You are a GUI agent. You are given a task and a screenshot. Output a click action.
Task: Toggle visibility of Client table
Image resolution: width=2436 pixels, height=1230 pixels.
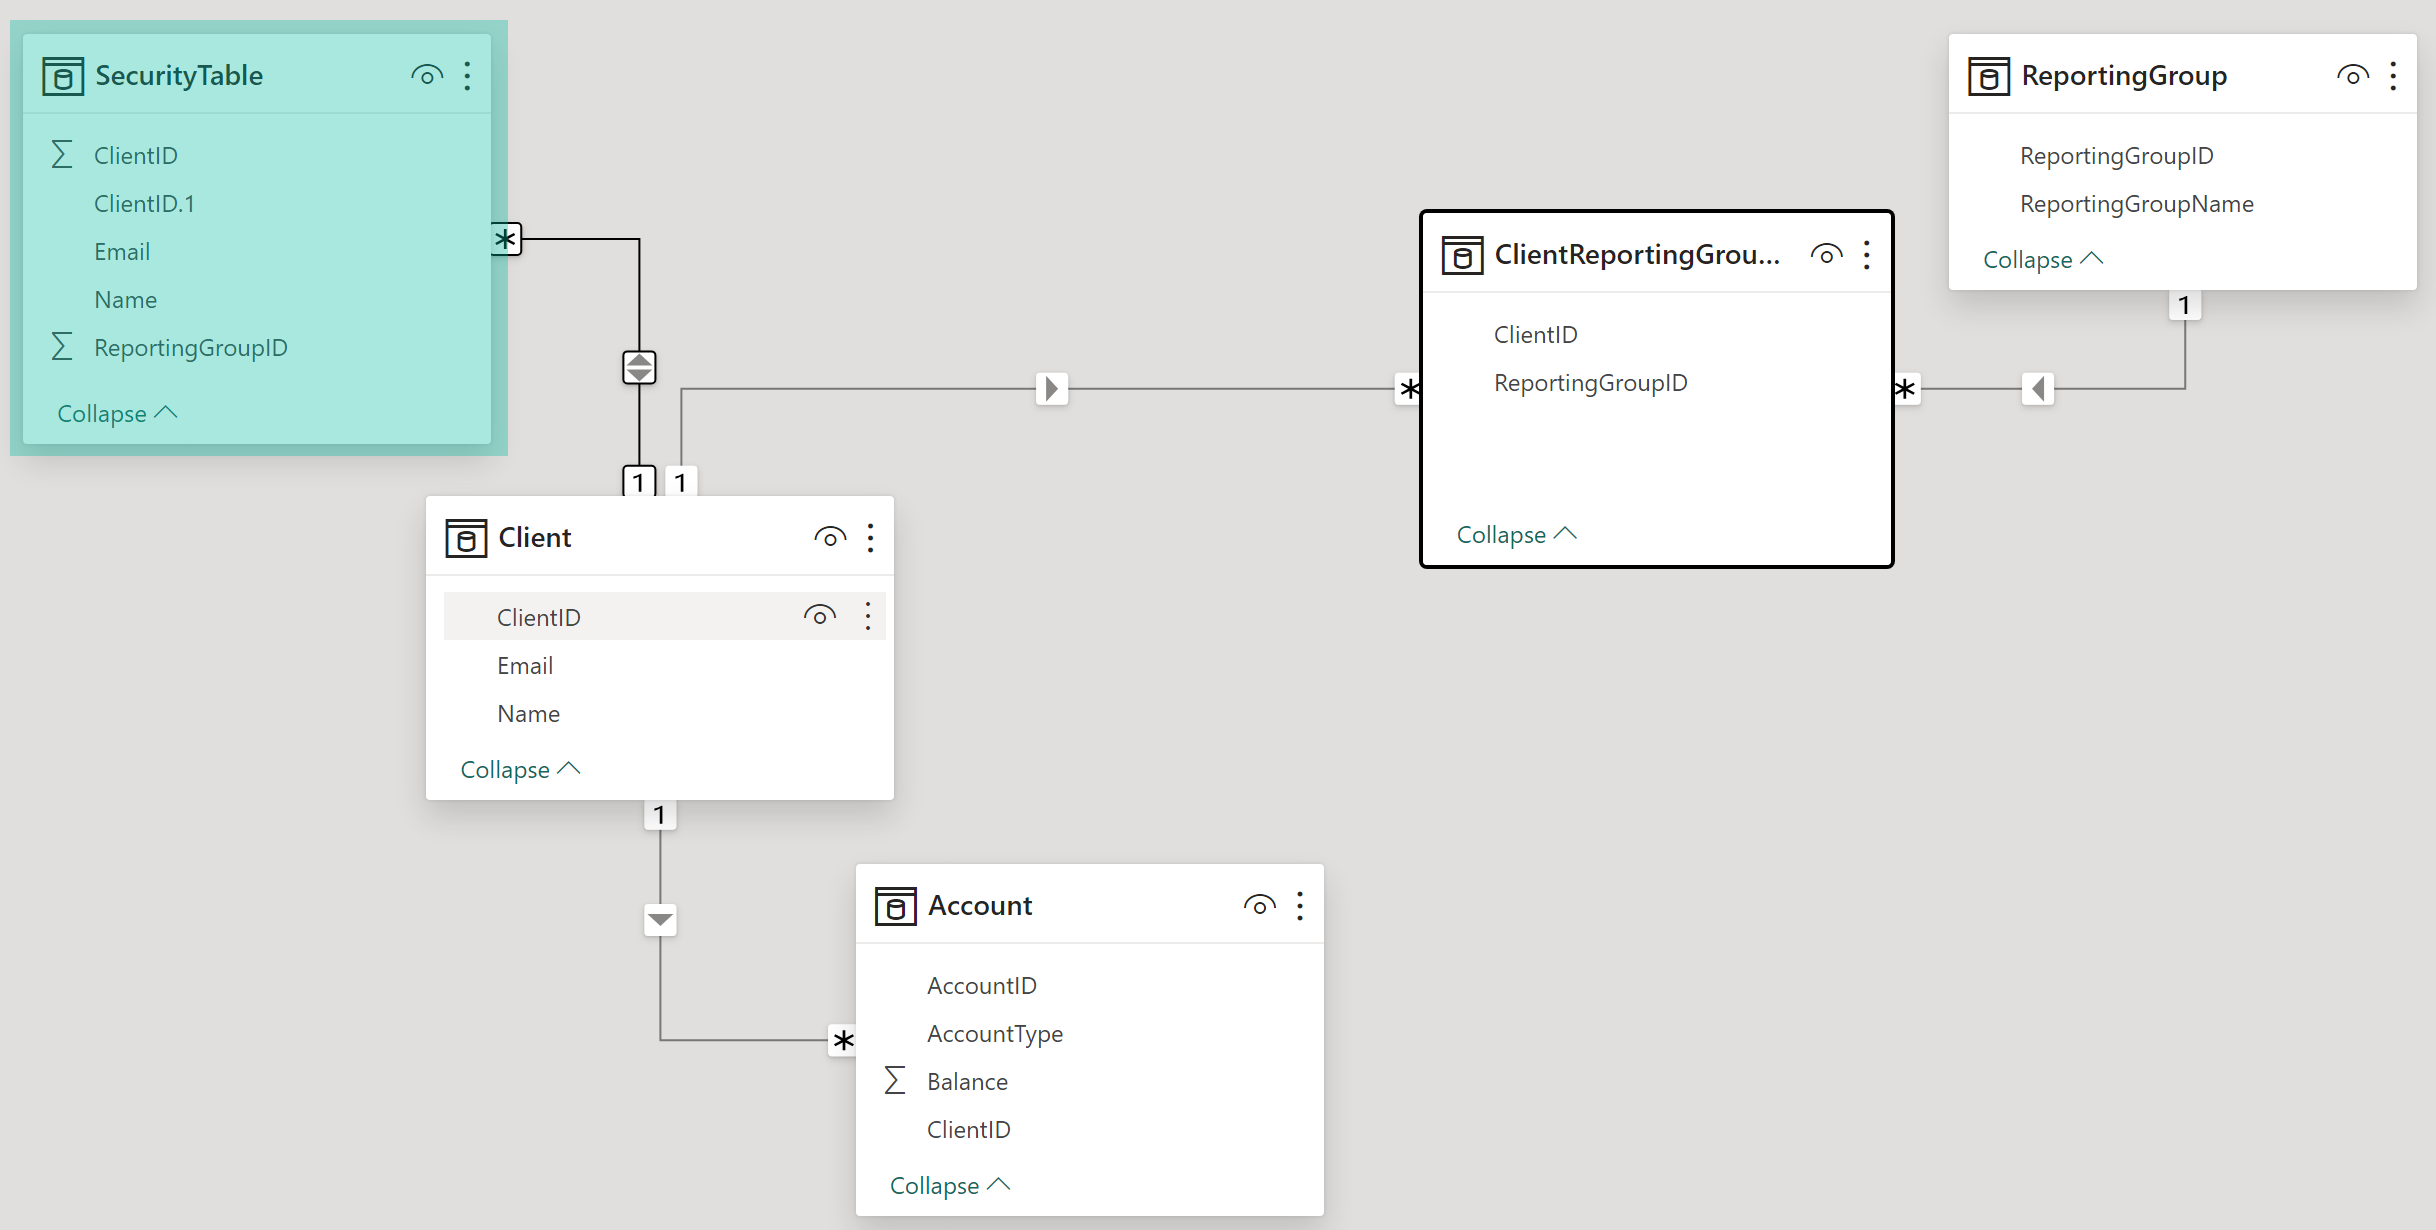(x=830, y=538)
